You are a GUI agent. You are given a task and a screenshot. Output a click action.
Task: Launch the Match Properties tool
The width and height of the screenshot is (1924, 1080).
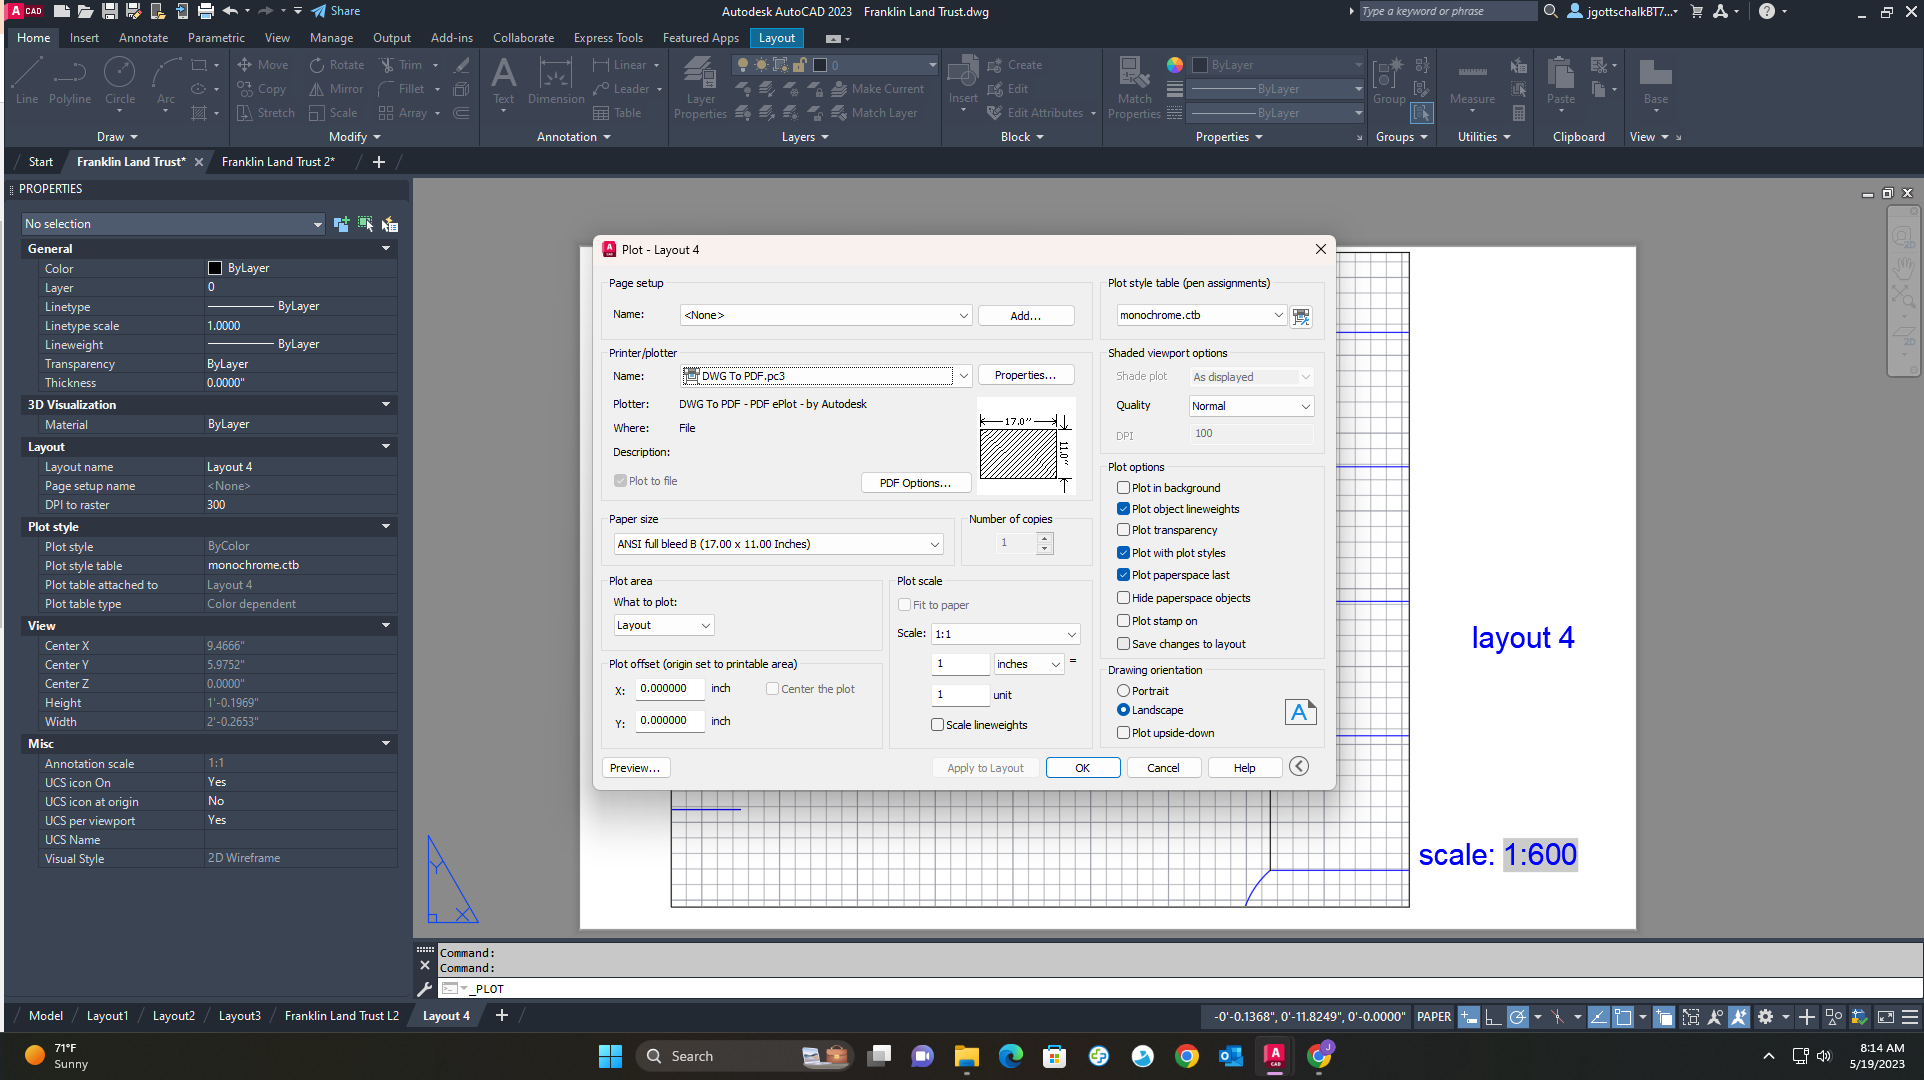1133,88
